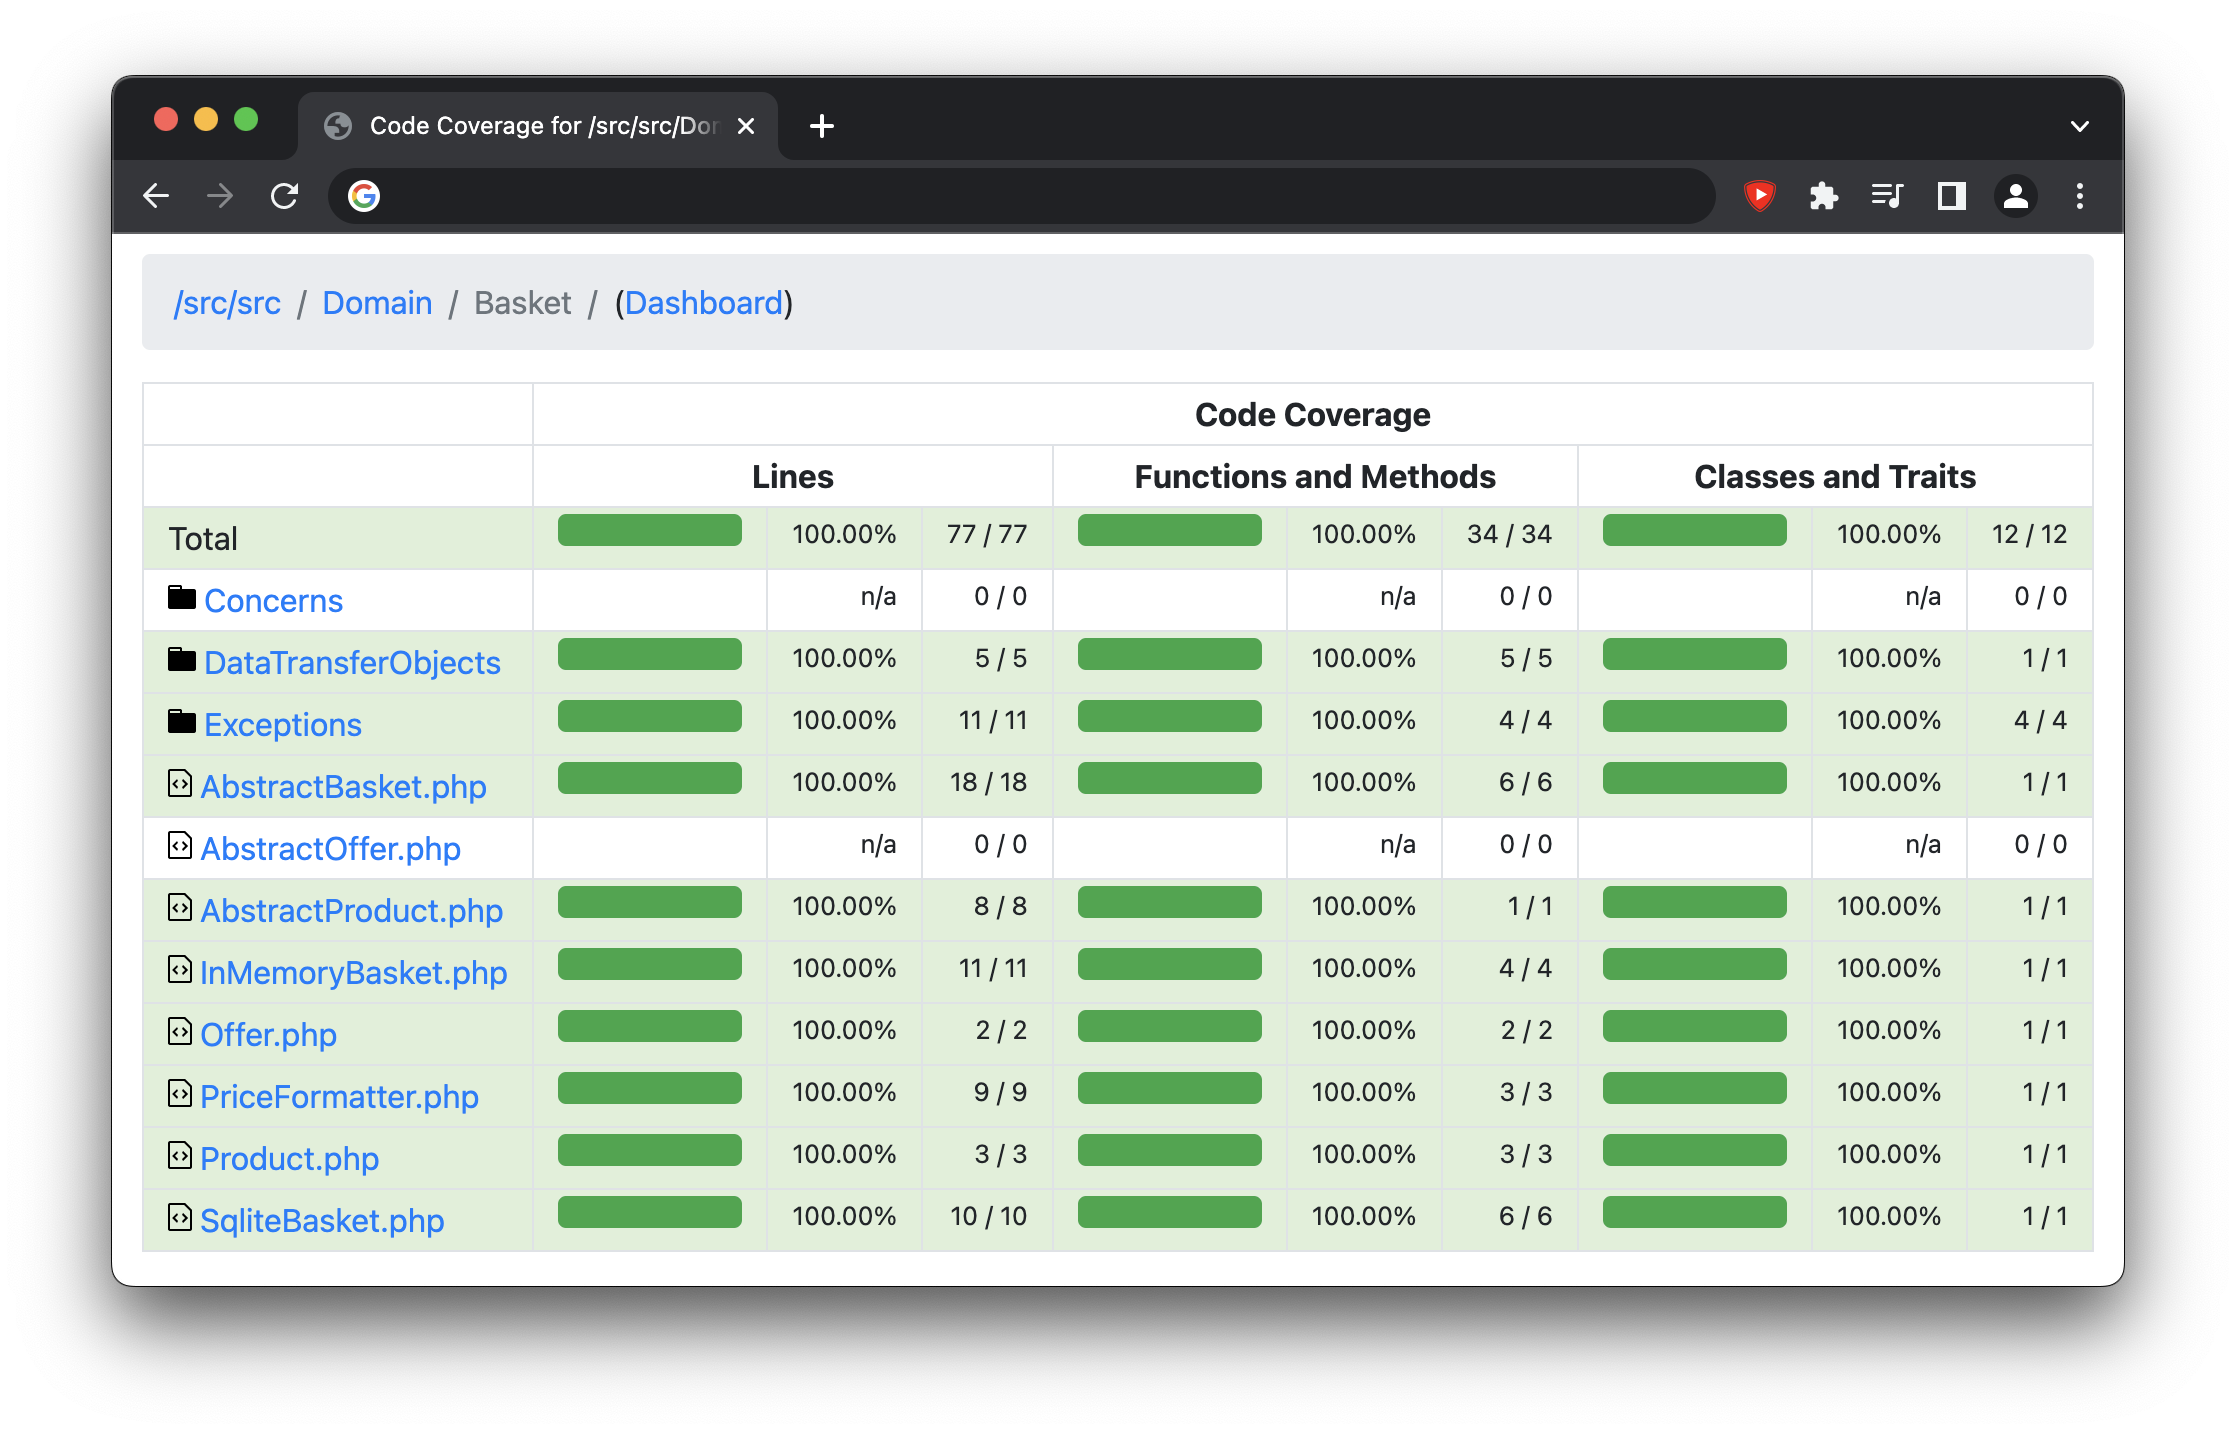2236x1434 pixels.
Task: Expand the tab search chevron
Action: click(x=2080, y=126)
